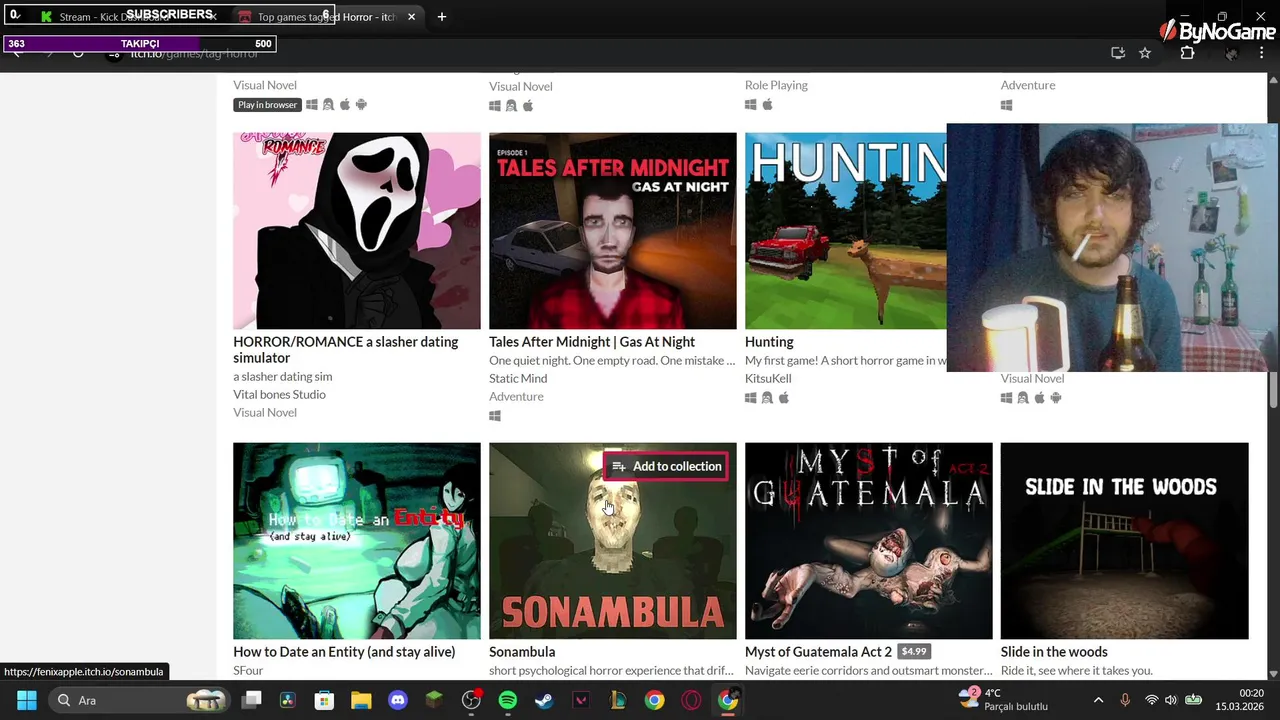Screen dimensions: 1280x720
Task: Open Minecraft block icon in taskbar
Action: (434, 700)
